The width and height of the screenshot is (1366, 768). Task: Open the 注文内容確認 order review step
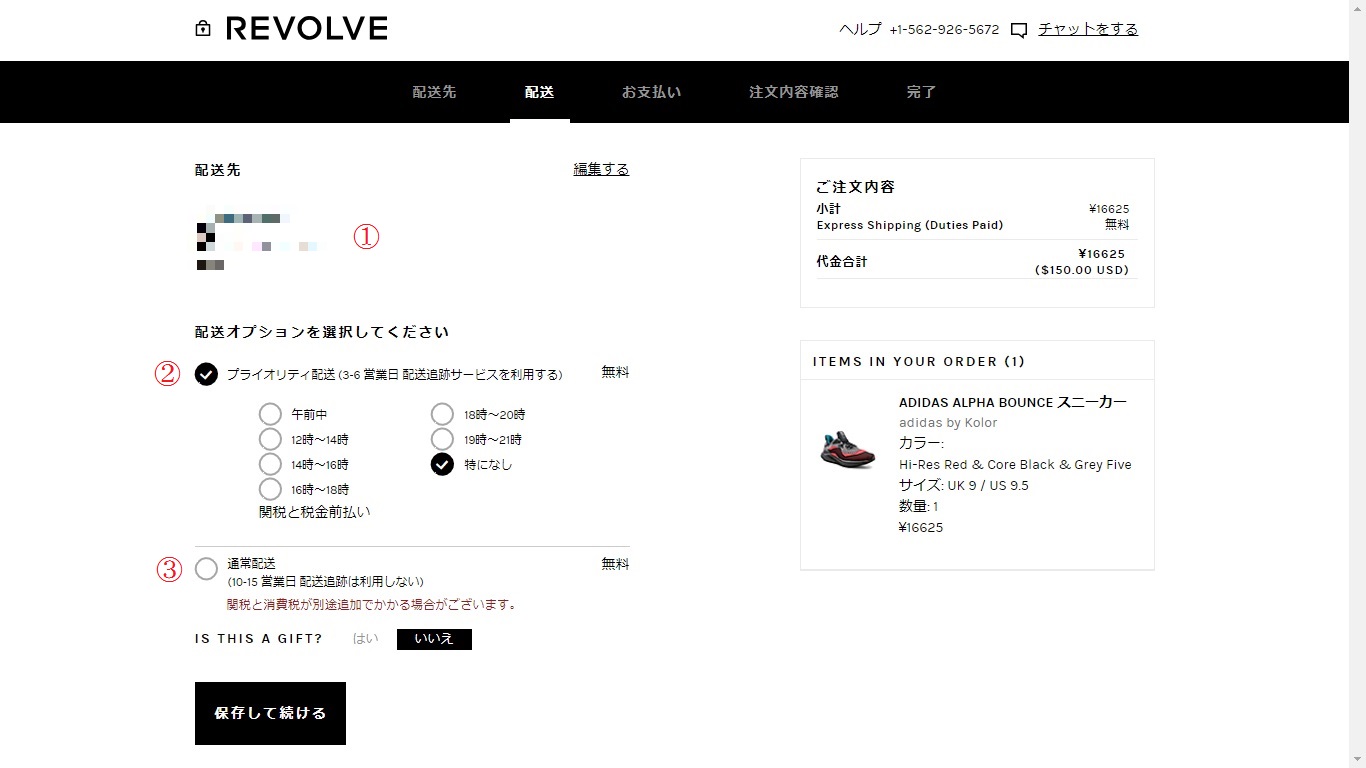pos(794,92)
